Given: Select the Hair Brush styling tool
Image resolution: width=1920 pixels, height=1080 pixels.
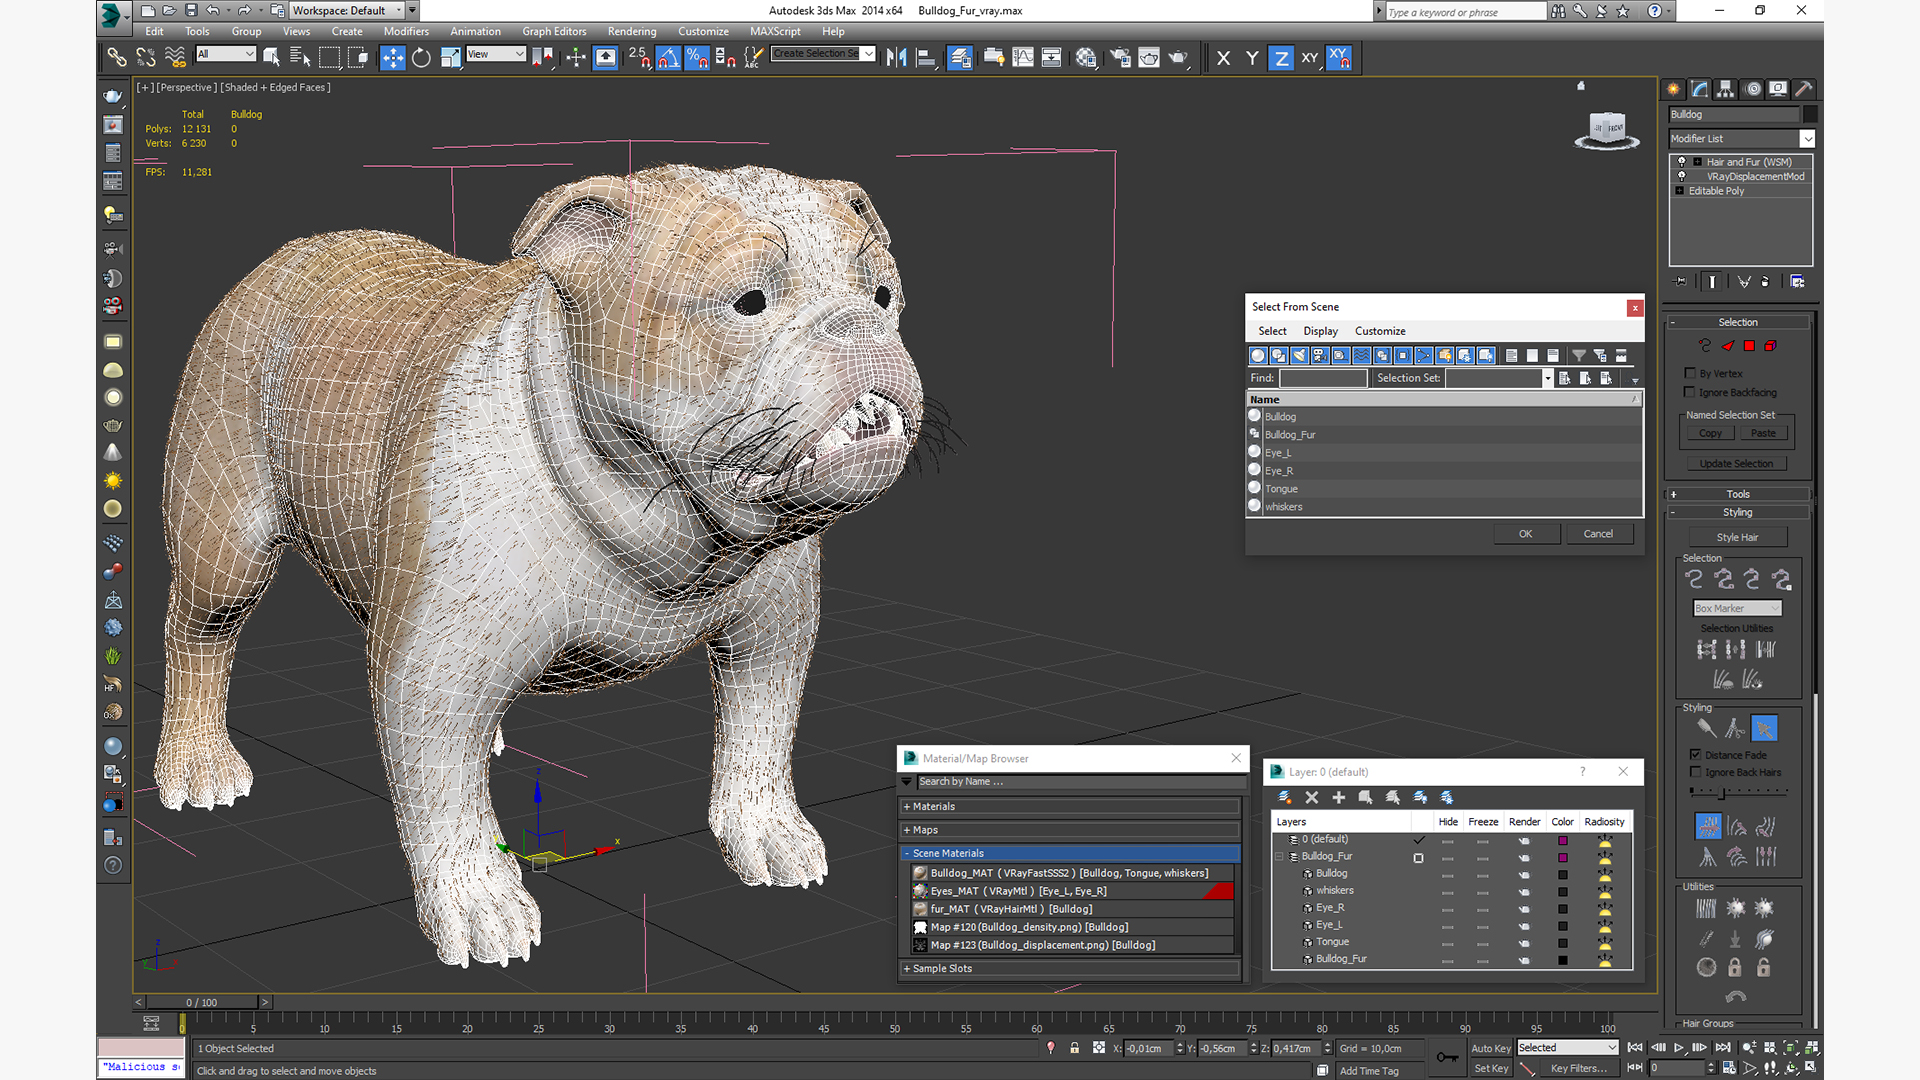Looking at the screenshot, I should pyautogui.click(x=1706, y=728).
